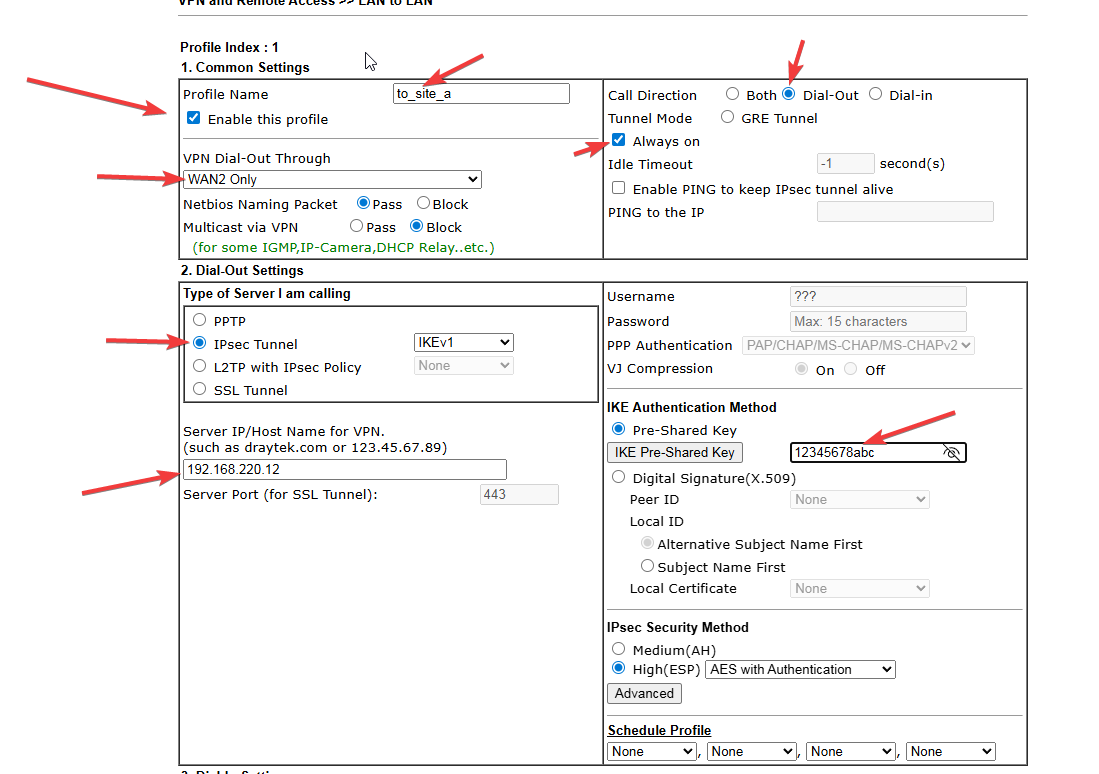Toggle pre-shared key visibility eye icon
Viewport: 1099px width, 774px height.
[x=951, y=452]
